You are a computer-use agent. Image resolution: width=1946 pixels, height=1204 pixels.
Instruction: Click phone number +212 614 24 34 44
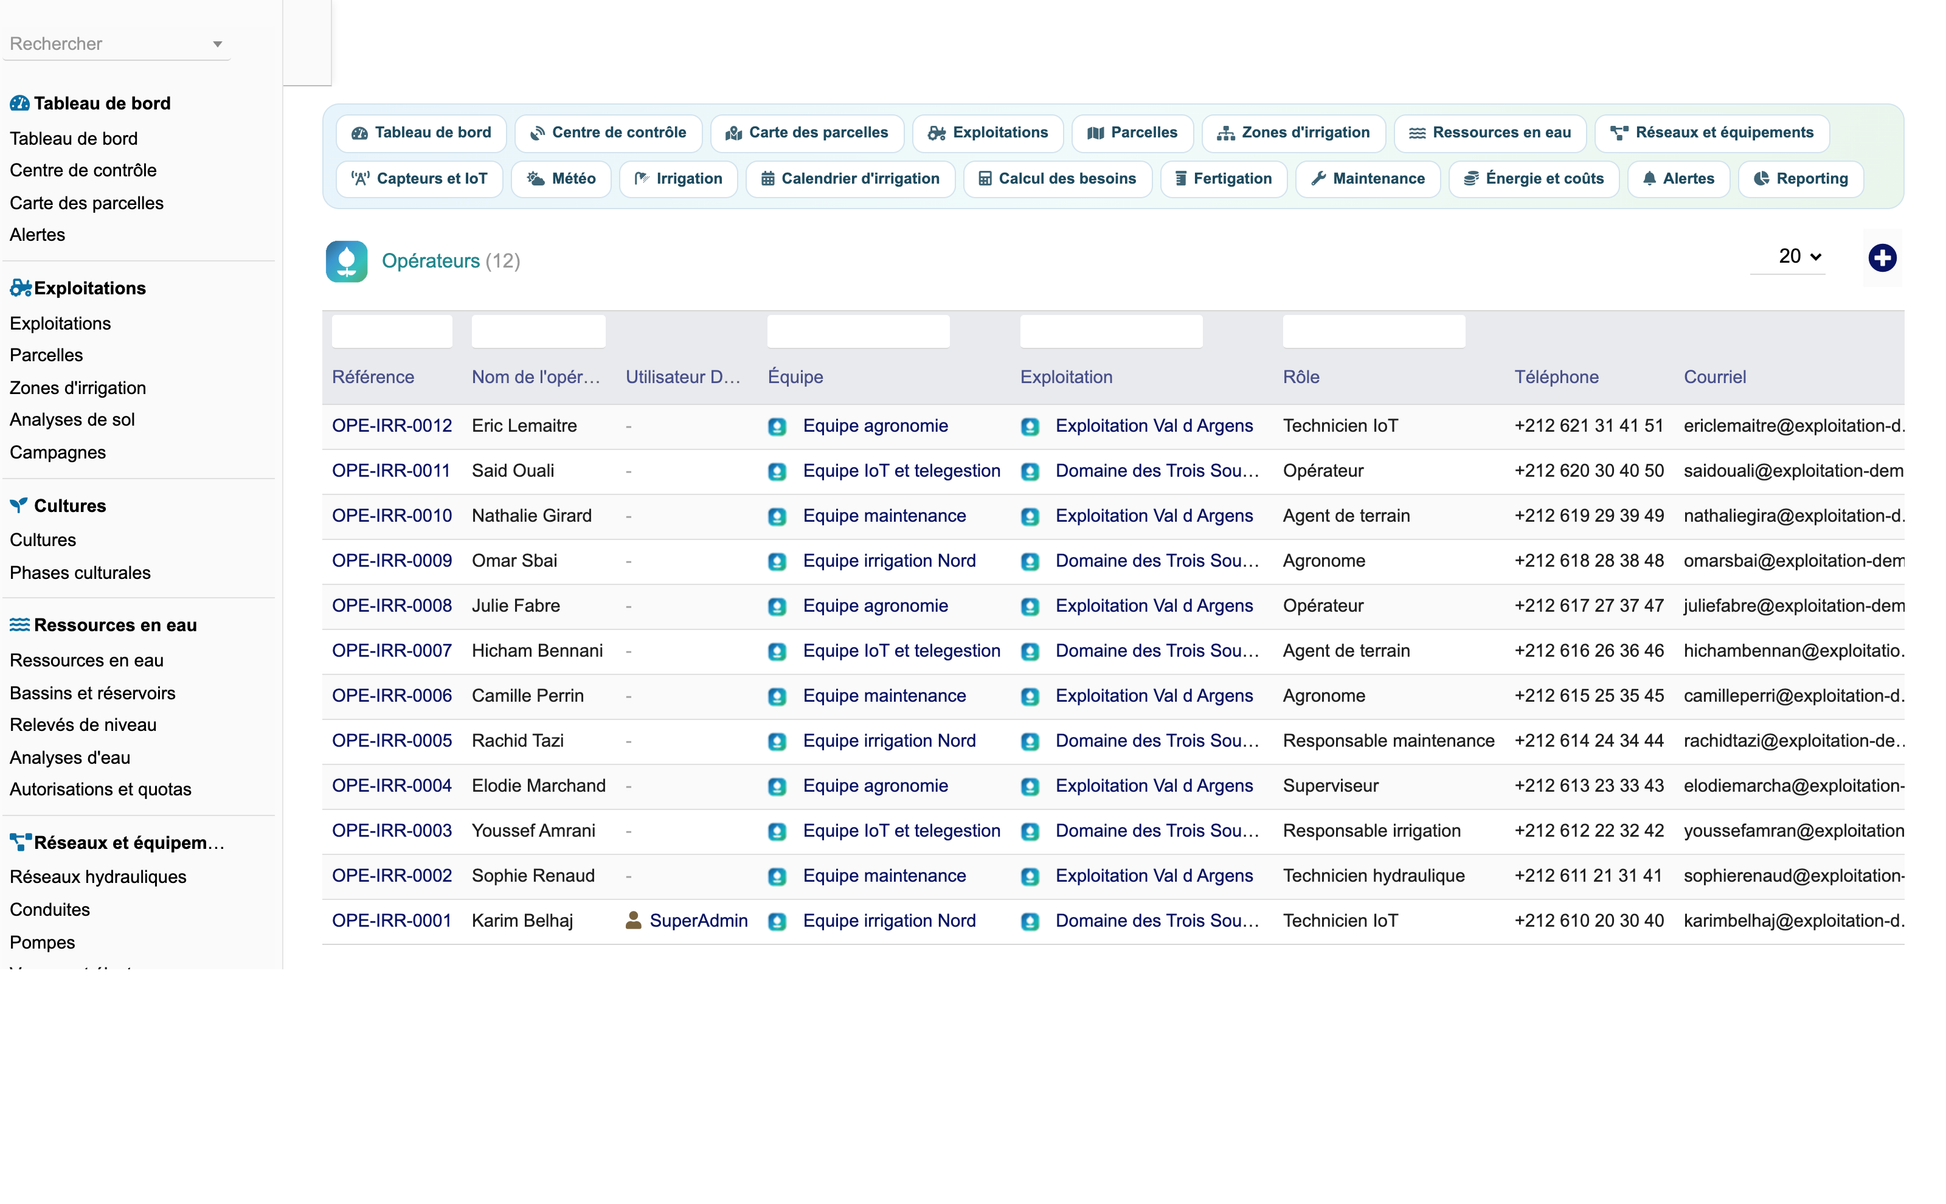[x=1588, y=741]
